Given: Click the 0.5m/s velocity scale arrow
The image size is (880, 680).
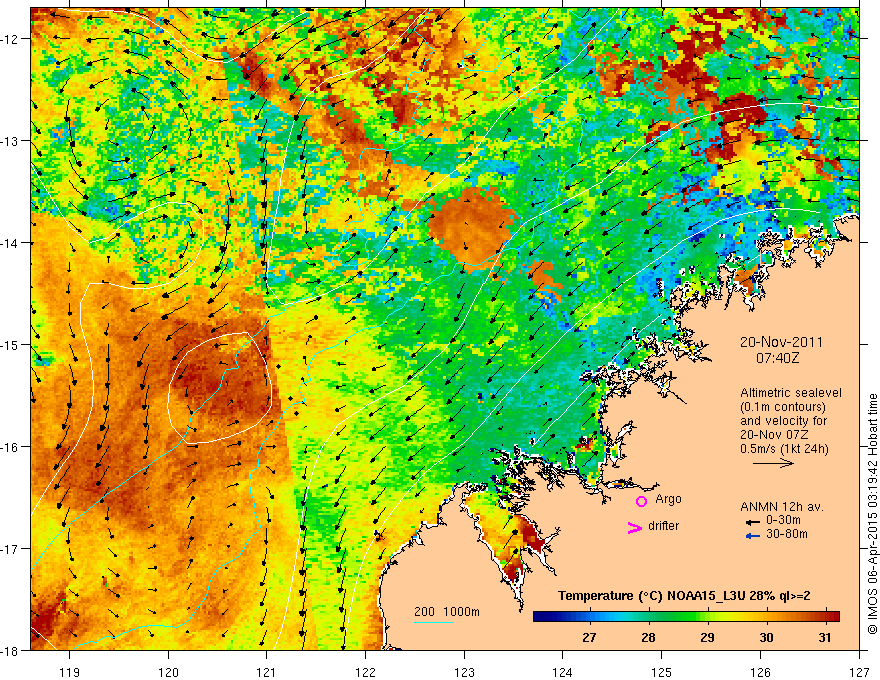Looking at the screenshot, I should click(x=773, y=463).
